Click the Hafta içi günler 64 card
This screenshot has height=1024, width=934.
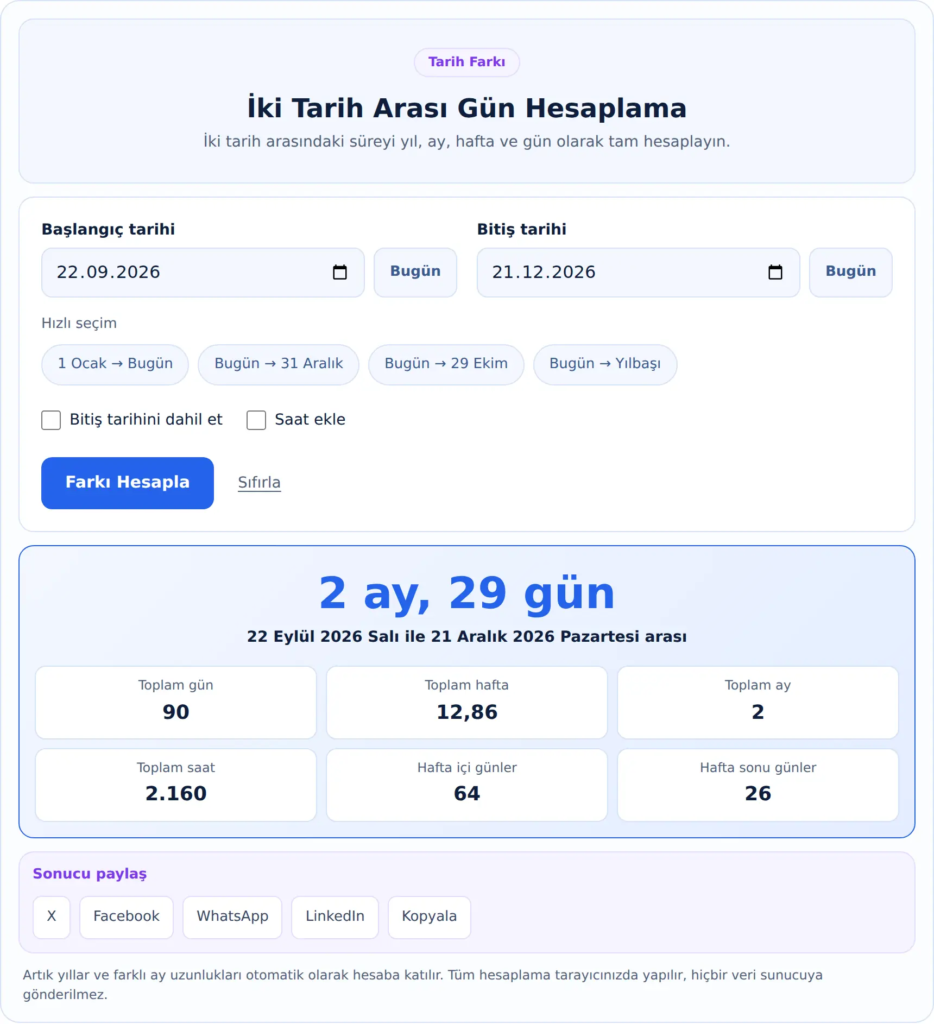tap(467, 785)
